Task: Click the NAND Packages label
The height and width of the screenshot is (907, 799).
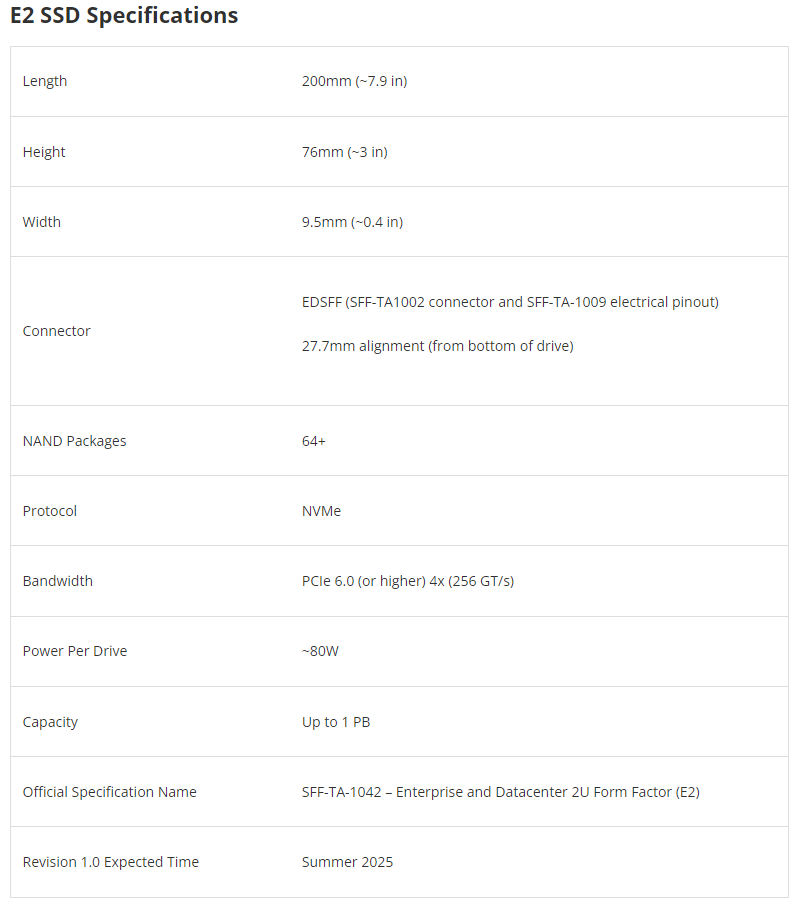Action: point(74,441)
